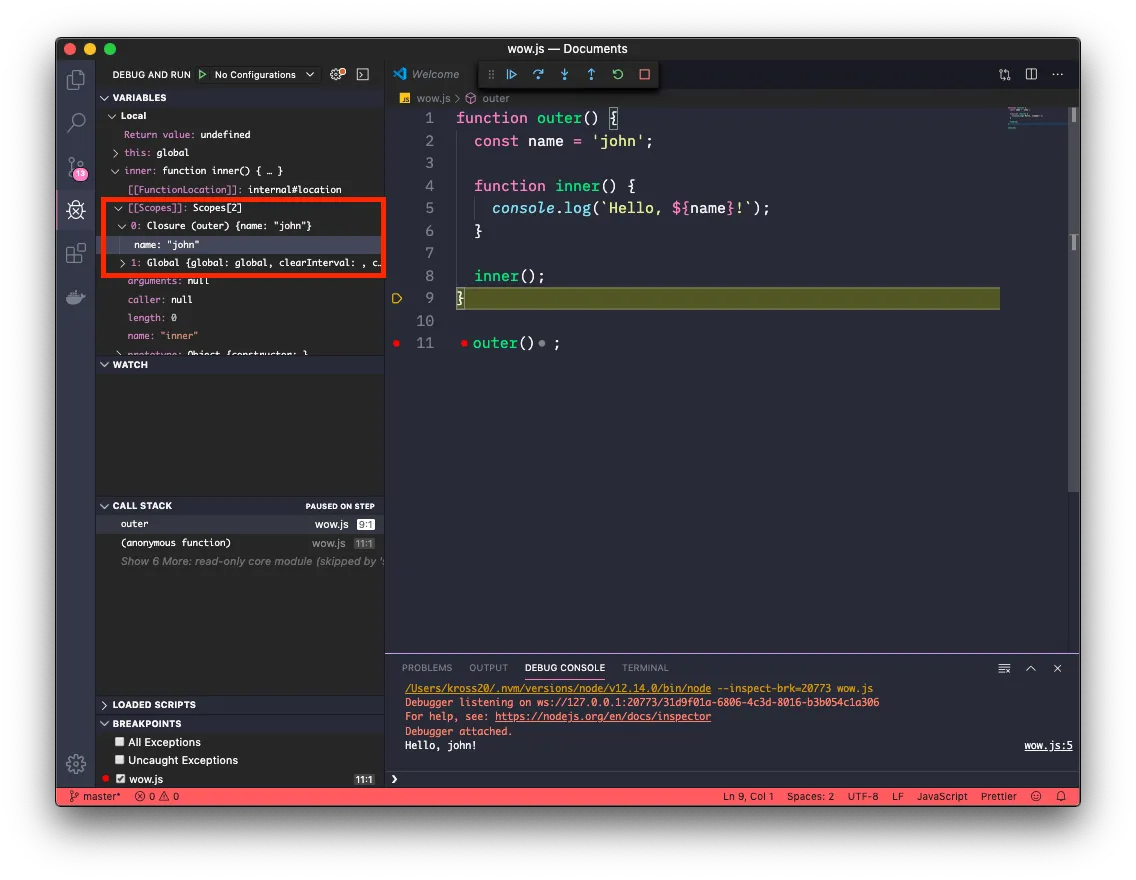Switch to the OUTPUT panel tab

coord(488,668)
